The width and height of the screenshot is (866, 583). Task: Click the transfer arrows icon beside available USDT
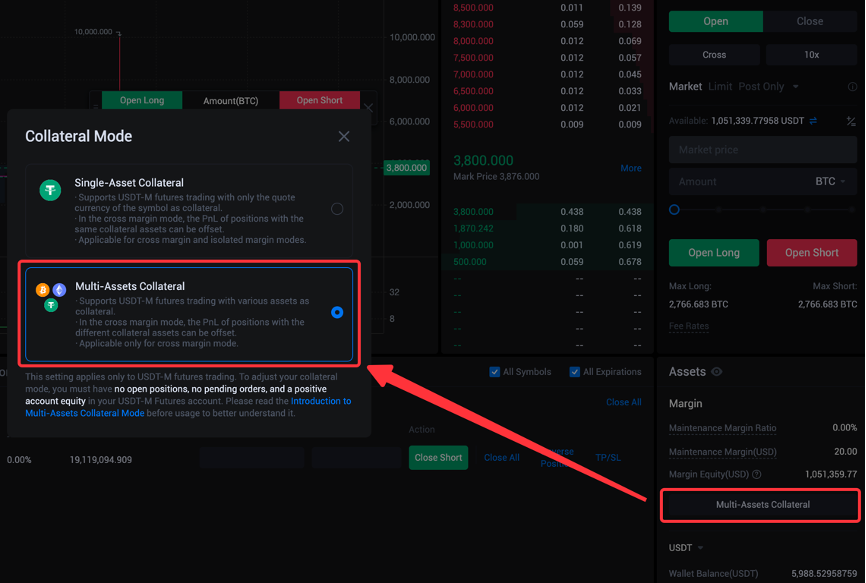813,121
